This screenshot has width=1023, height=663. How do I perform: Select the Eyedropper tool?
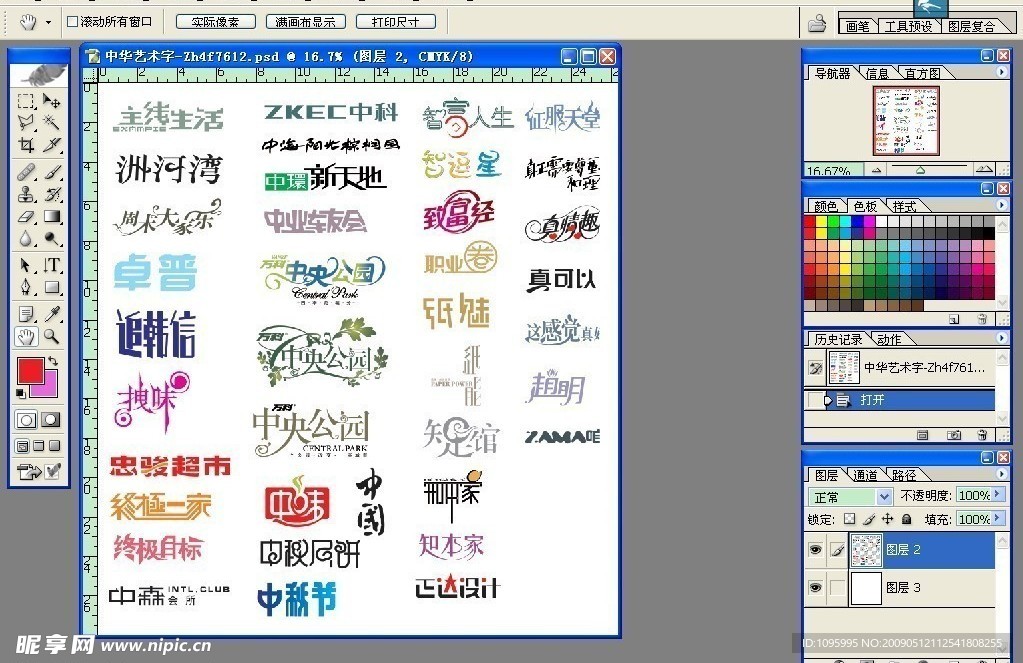pos(52,315)
